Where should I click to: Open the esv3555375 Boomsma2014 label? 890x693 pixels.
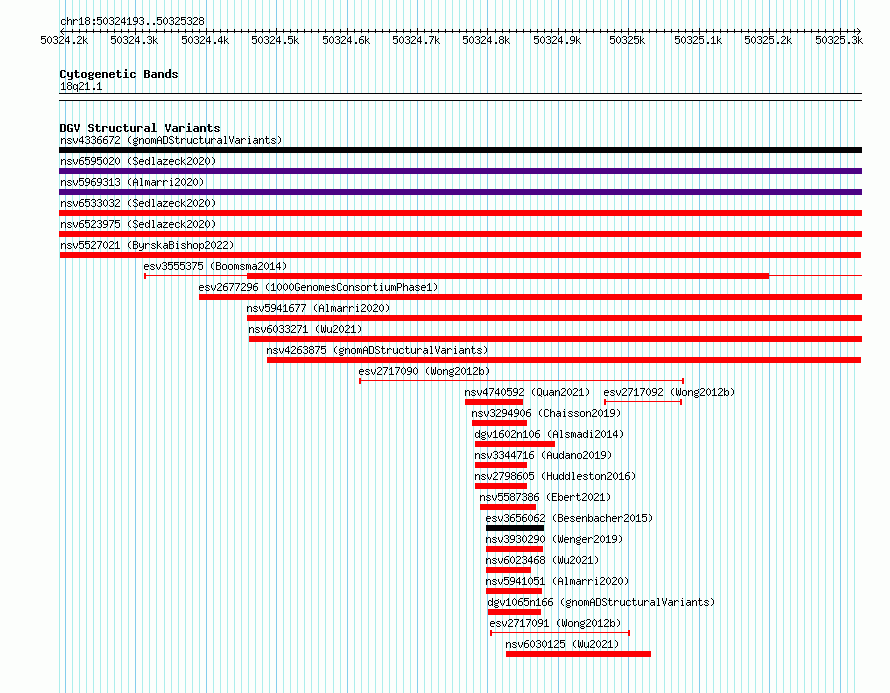[215, 266]
